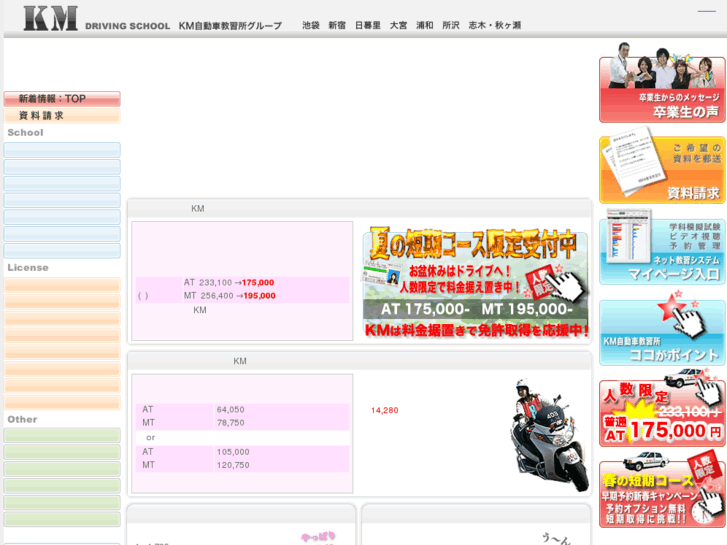Click the MT price 195,000 text
727x545 pixels.
coord(259,296)
